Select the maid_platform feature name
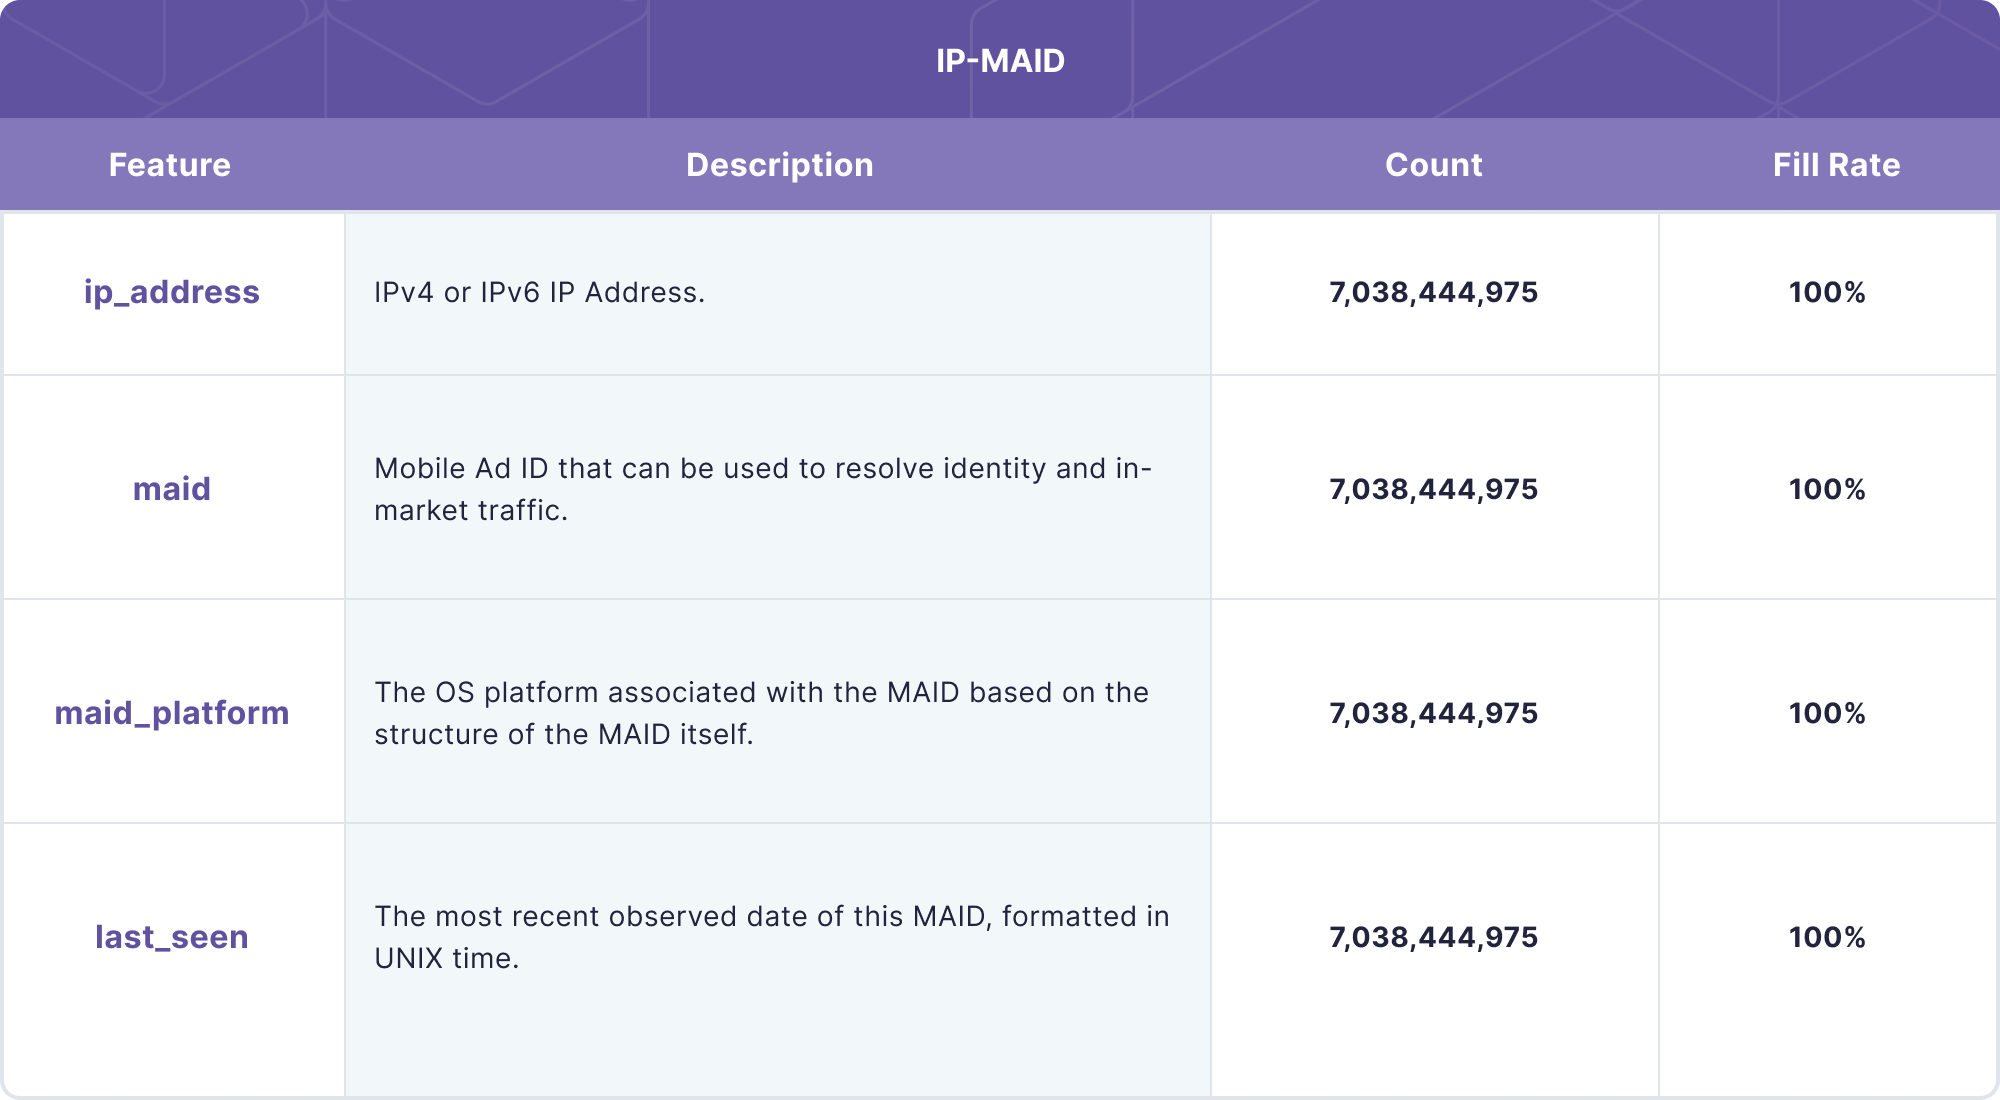This screenshot has width=2000, height=1100. click(x=171, y=713)
